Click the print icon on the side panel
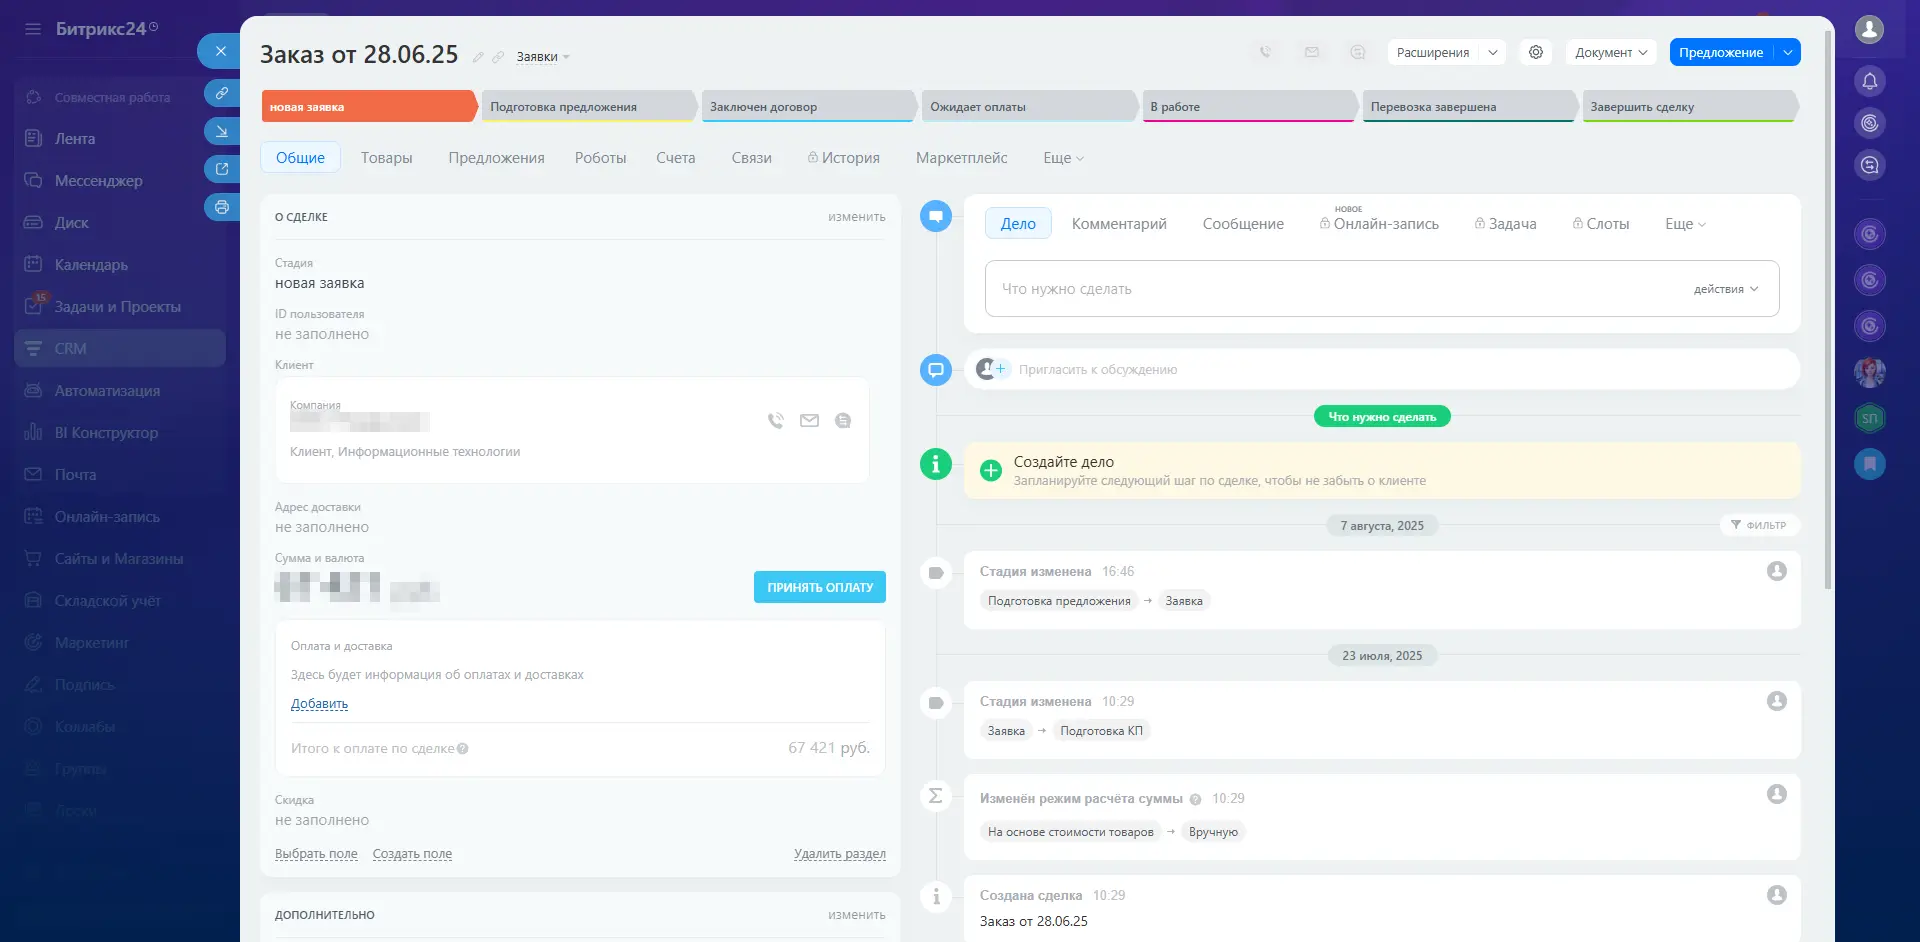 point(221,207)
